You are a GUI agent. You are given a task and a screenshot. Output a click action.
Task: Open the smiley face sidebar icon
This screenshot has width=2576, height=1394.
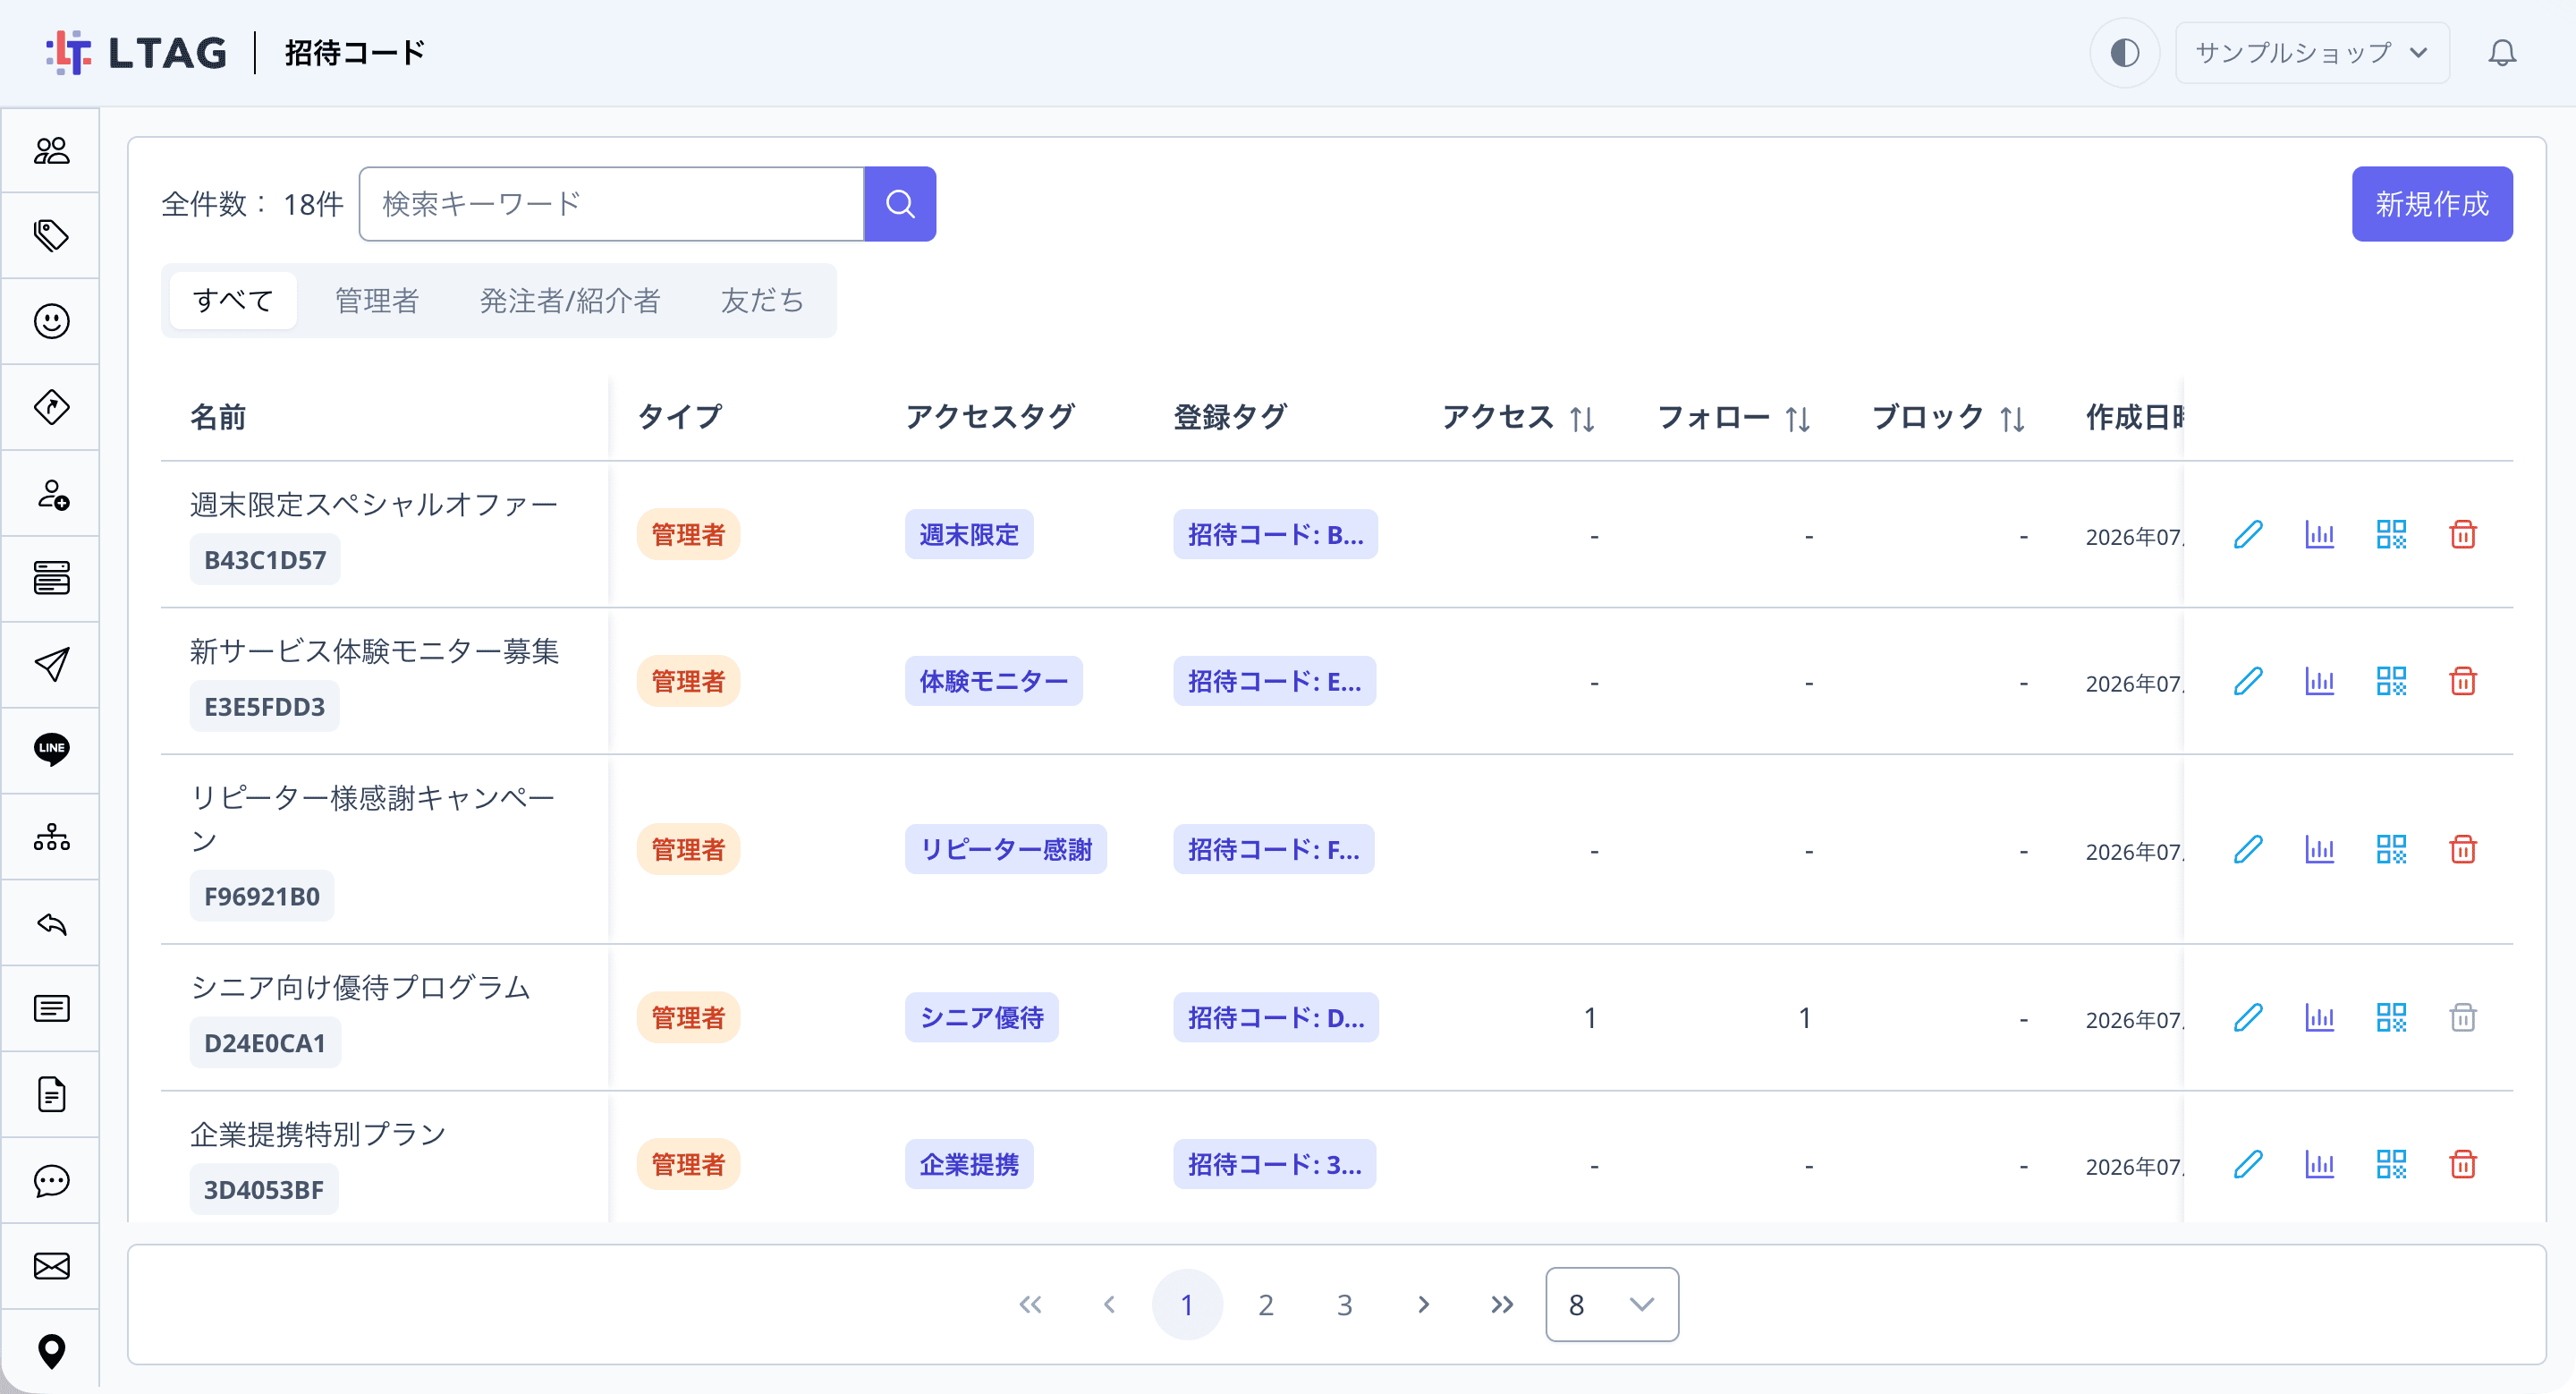(x=51, y=321)
